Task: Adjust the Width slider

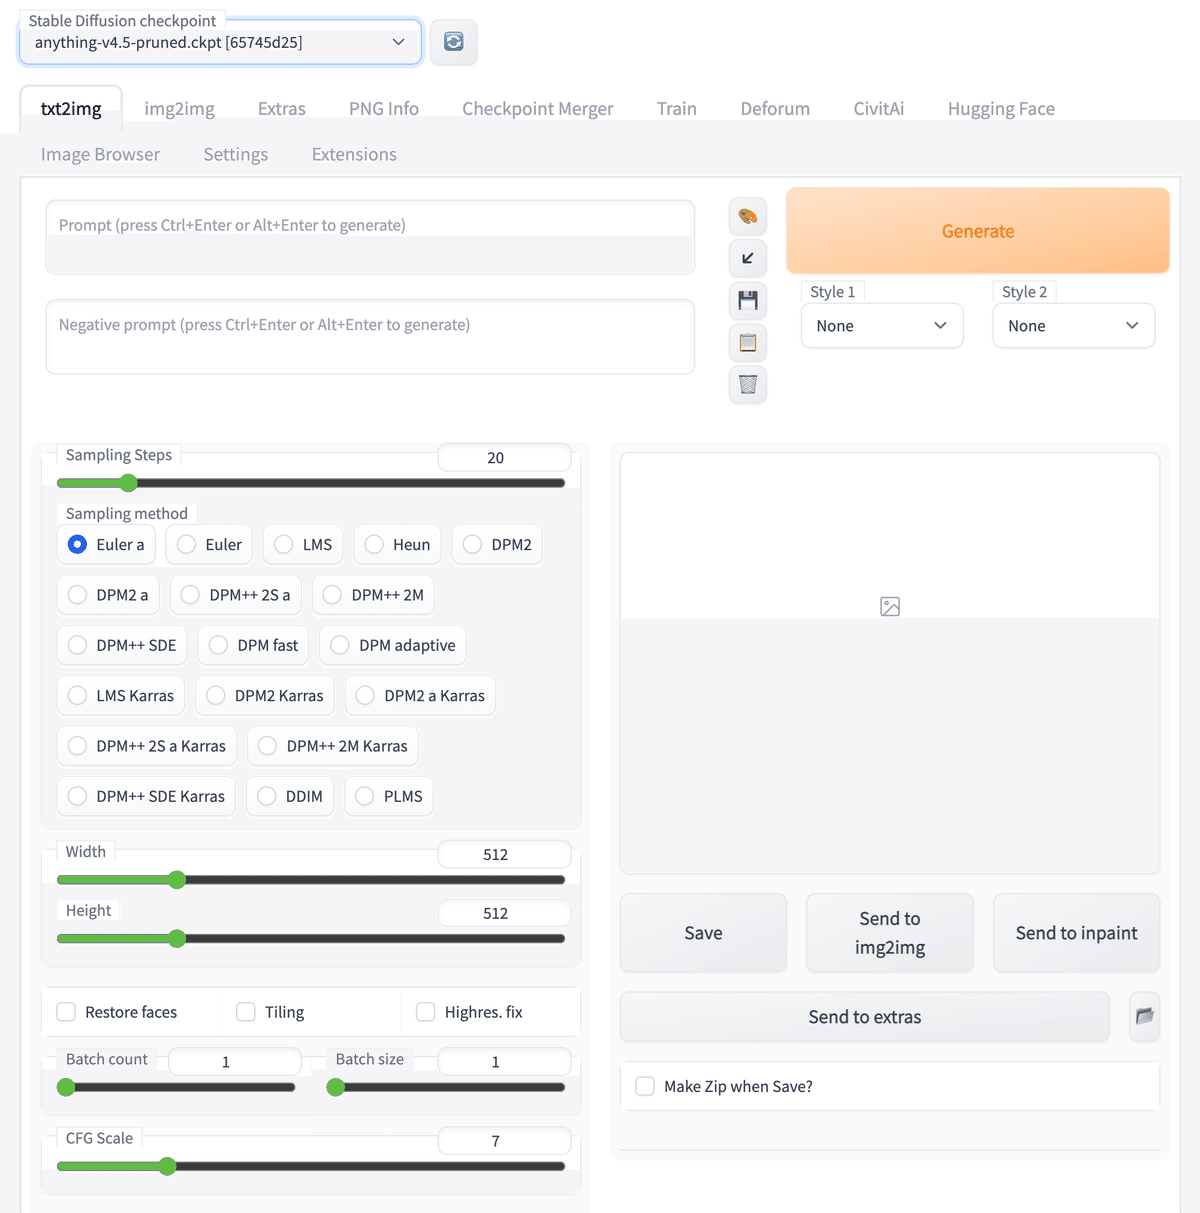Action: click(x=311, y=880)
